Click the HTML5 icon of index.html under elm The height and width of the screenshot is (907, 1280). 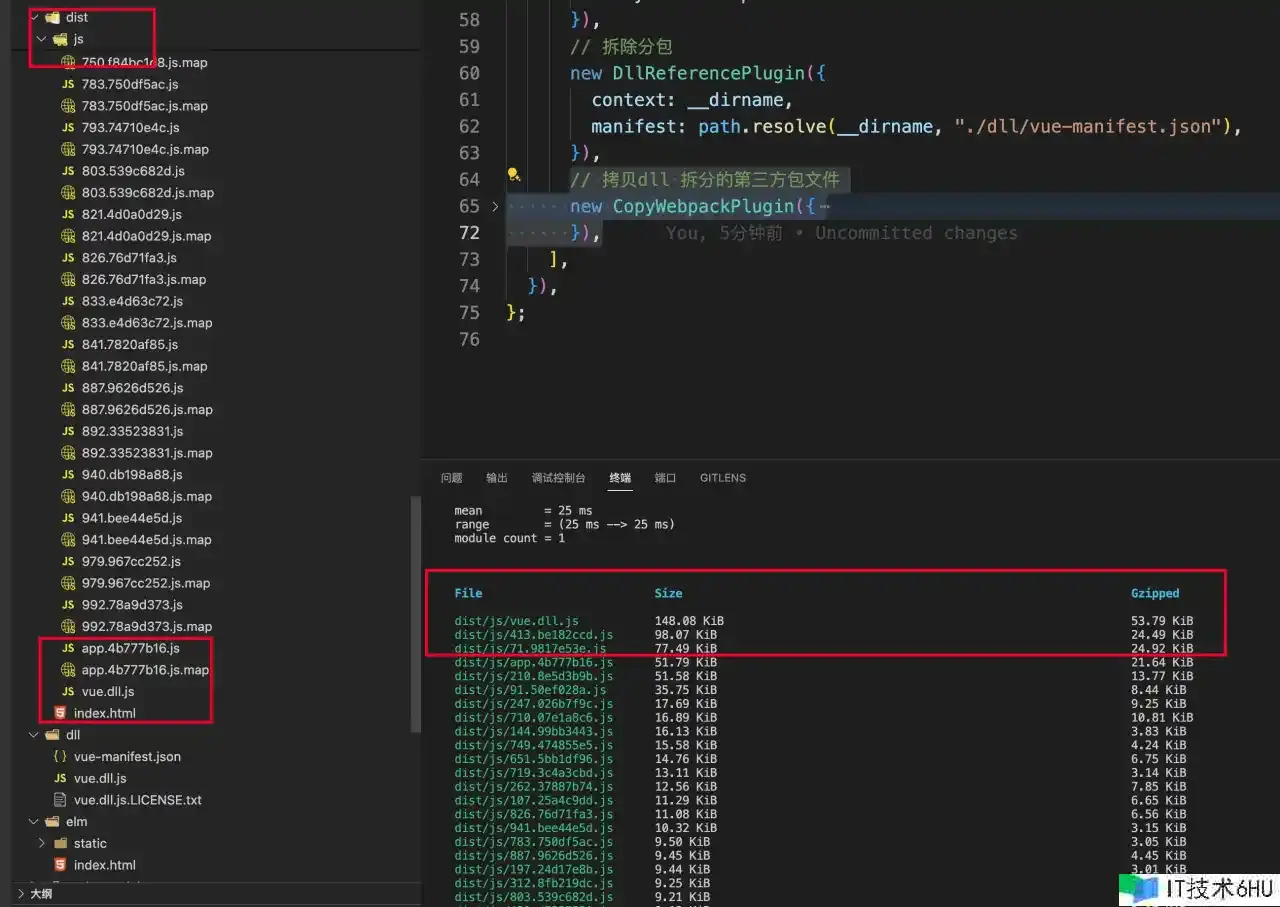60,865
